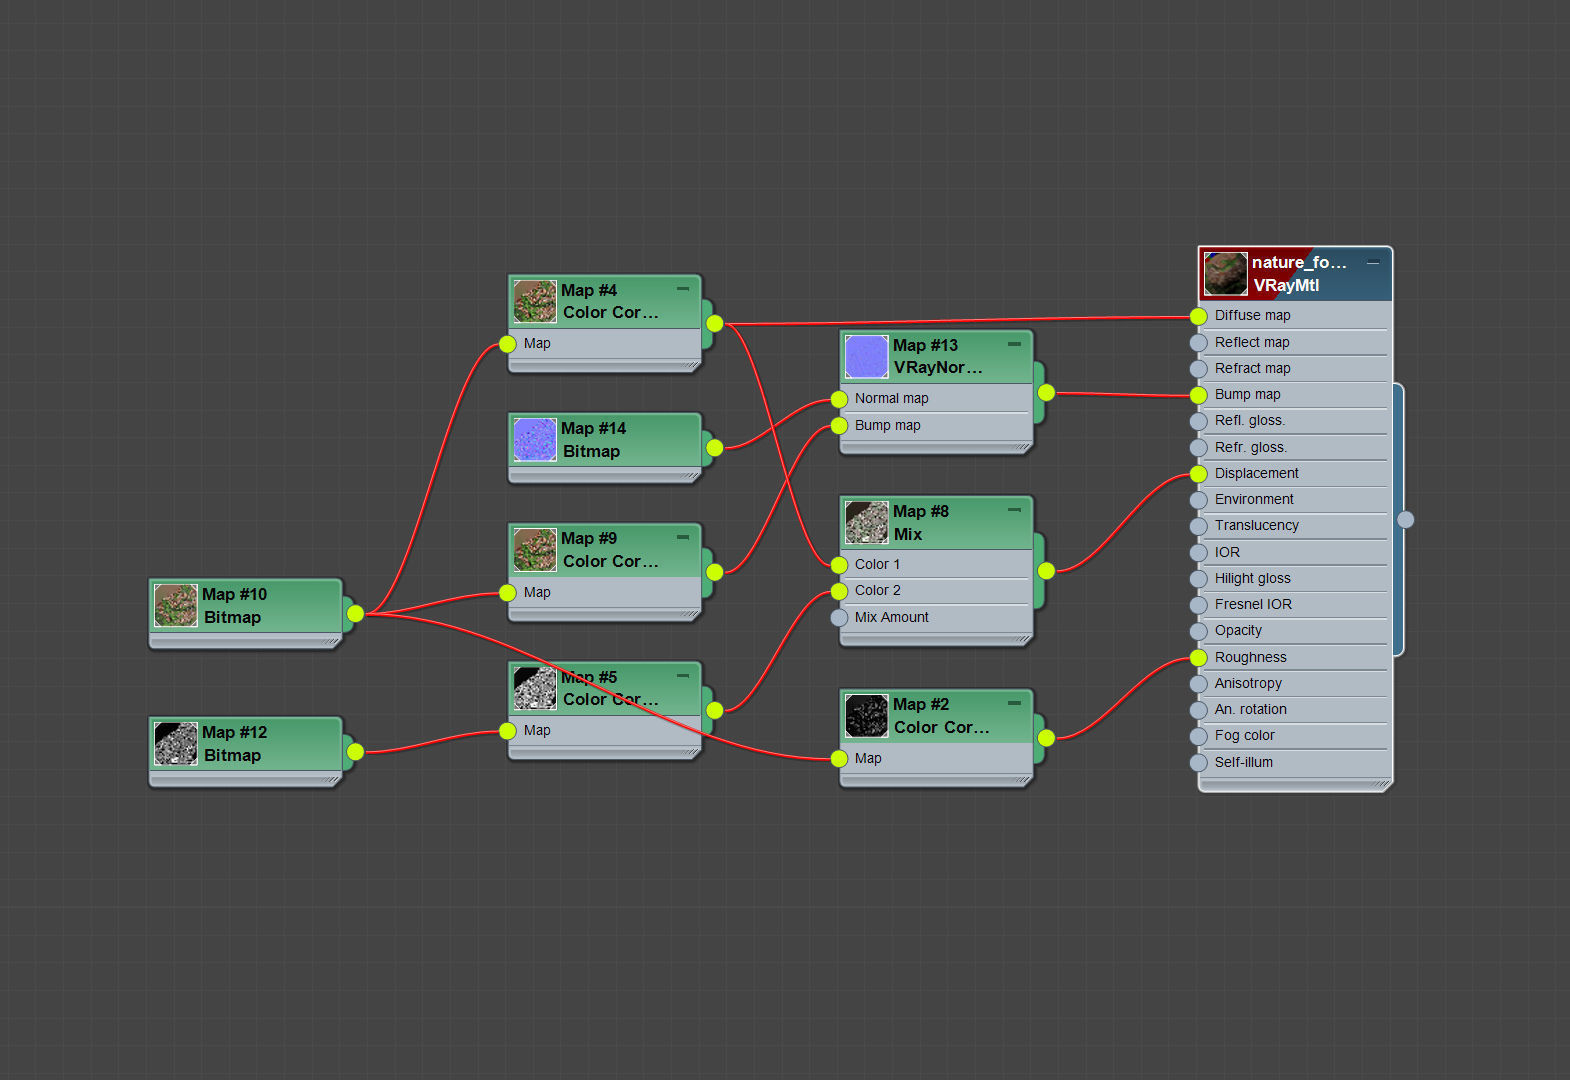Image resolution: width=1570 pixels, height=1080 pixels.
Task: Click the Translucency input socket
Action: [x=1199, y=526]
